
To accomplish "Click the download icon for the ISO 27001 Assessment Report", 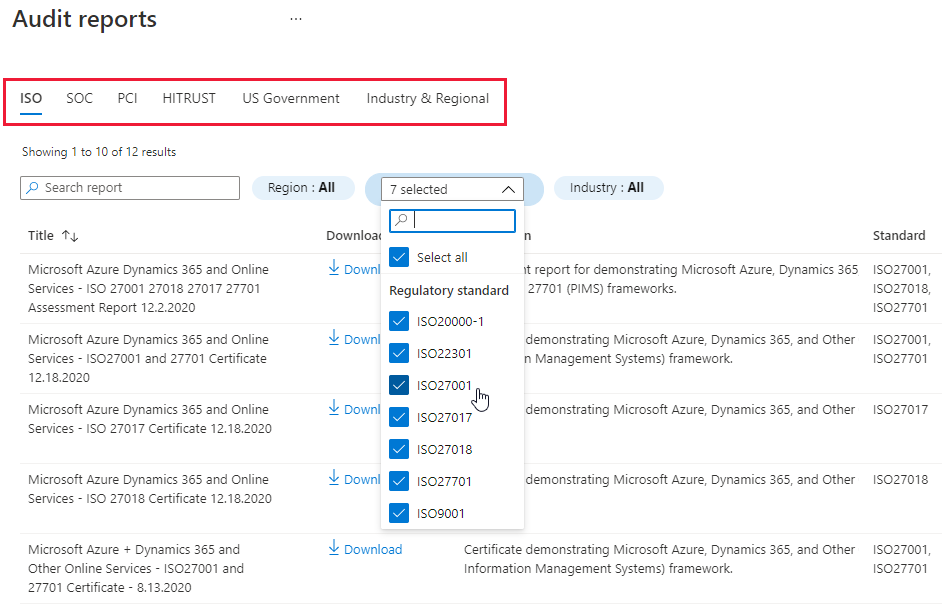I will [334, 268].
